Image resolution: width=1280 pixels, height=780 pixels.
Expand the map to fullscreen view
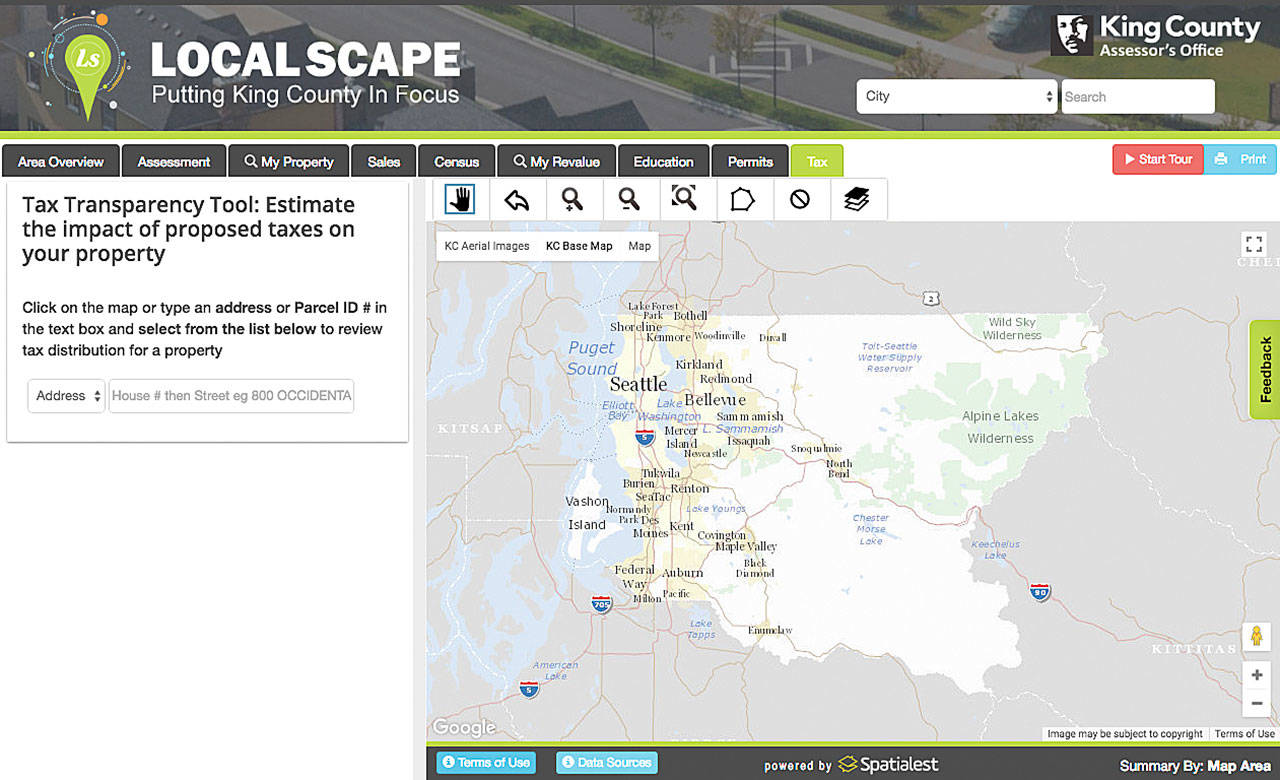click(x=1254, y=243)
